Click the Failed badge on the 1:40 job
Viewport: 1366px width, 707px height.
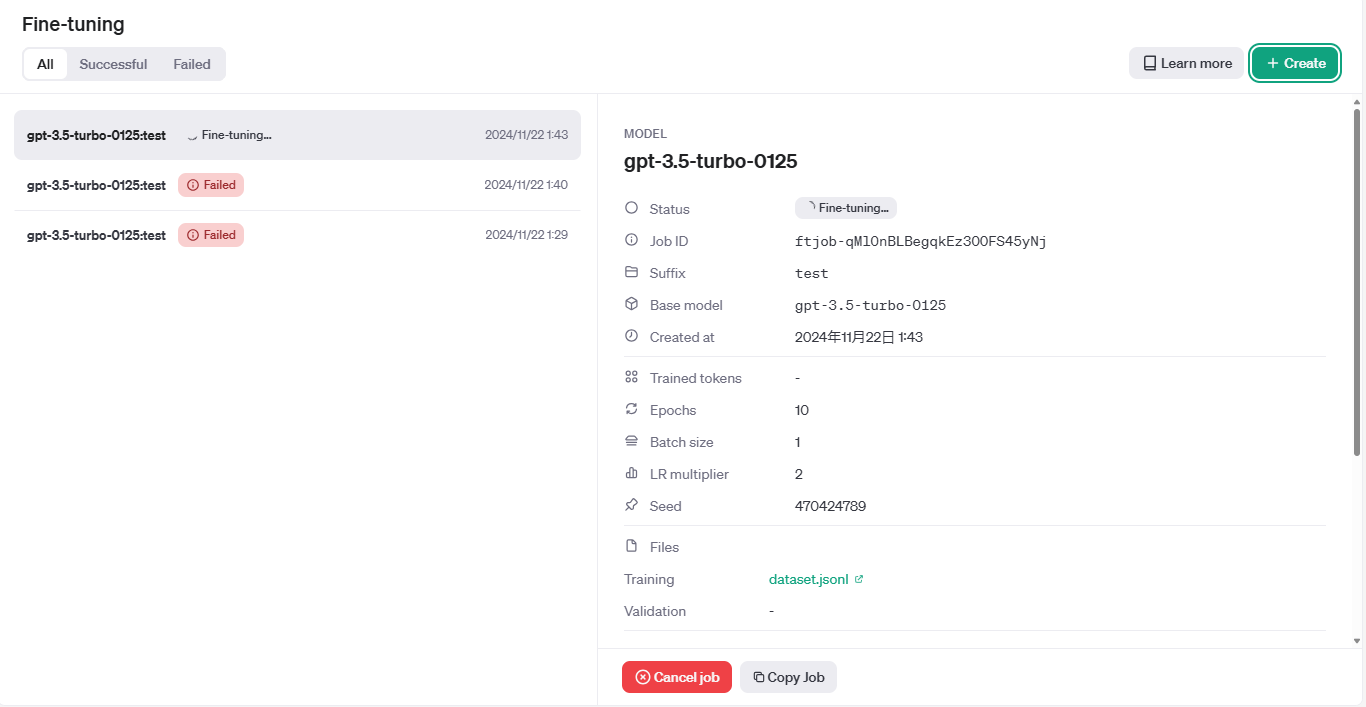[x=211, y=185]
